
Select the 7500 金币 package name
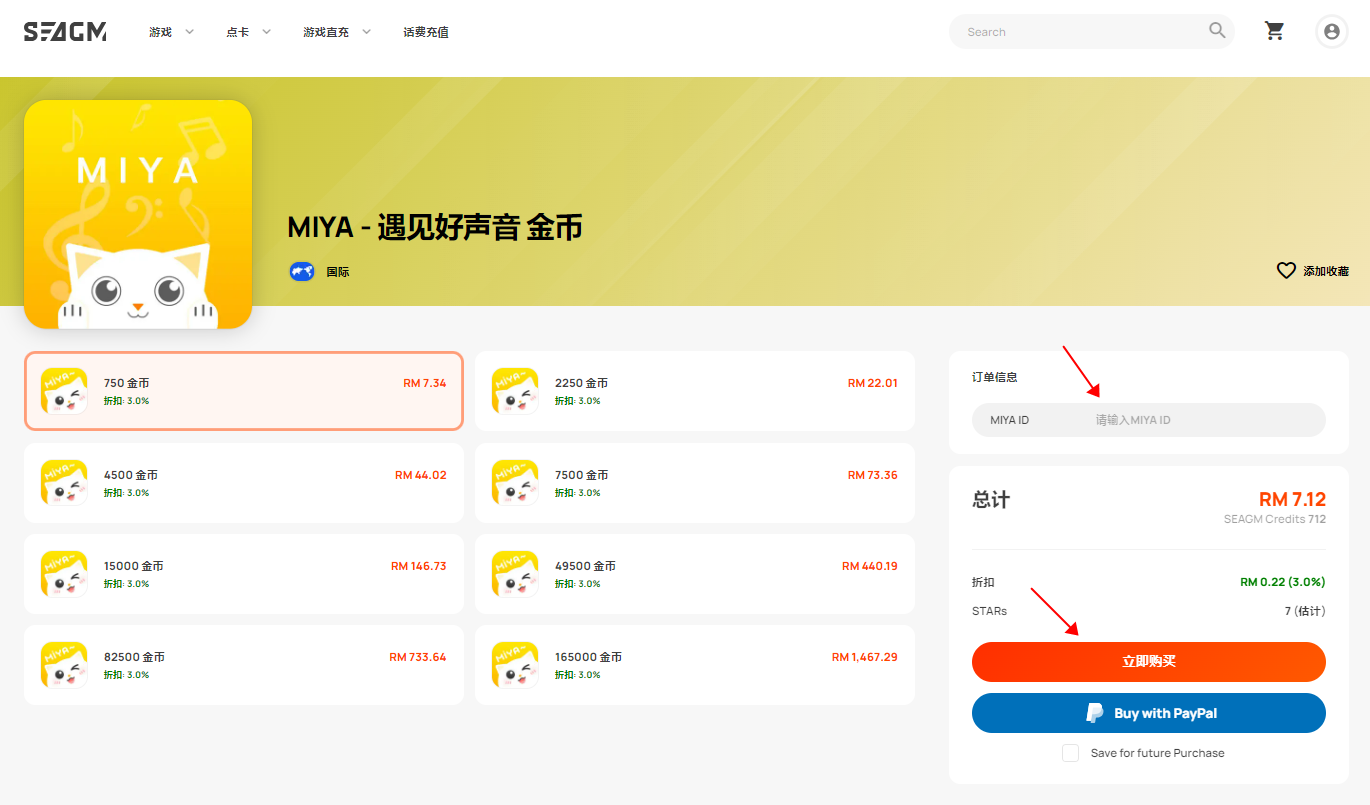coord(581,475)
